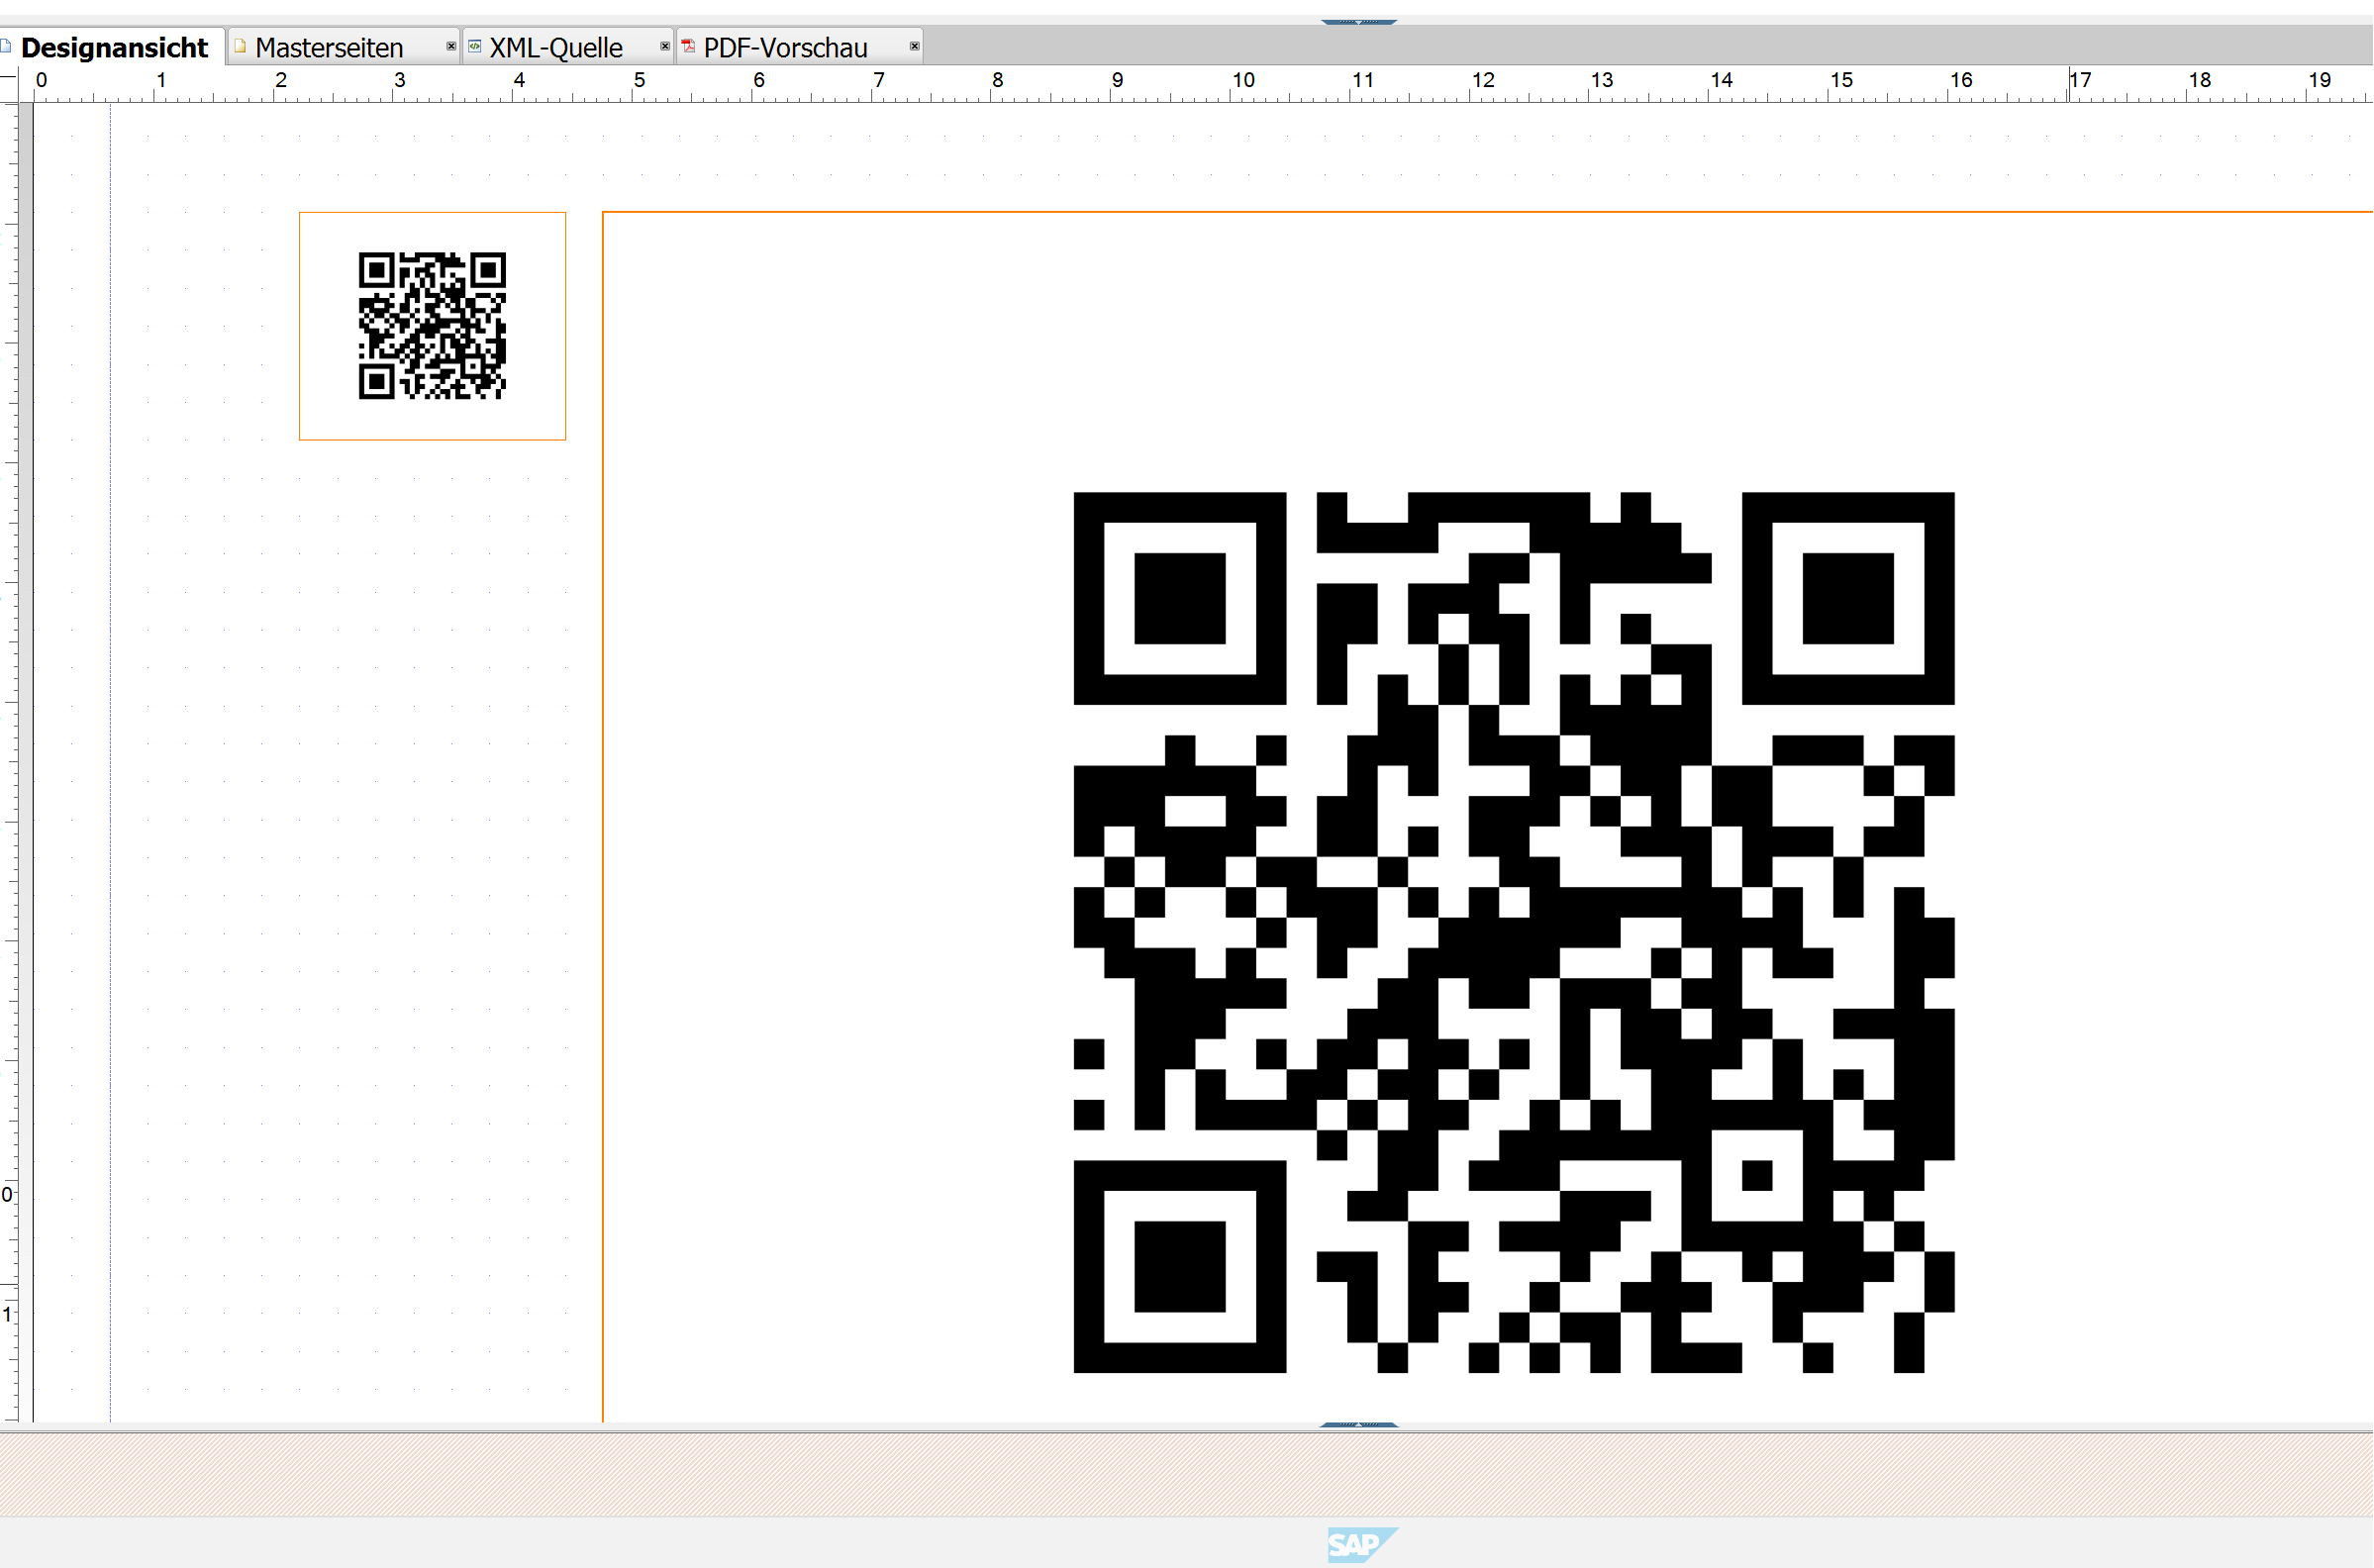Select the small QR code barcode object
This screenshot has height=1568, width=2374.
432,326
